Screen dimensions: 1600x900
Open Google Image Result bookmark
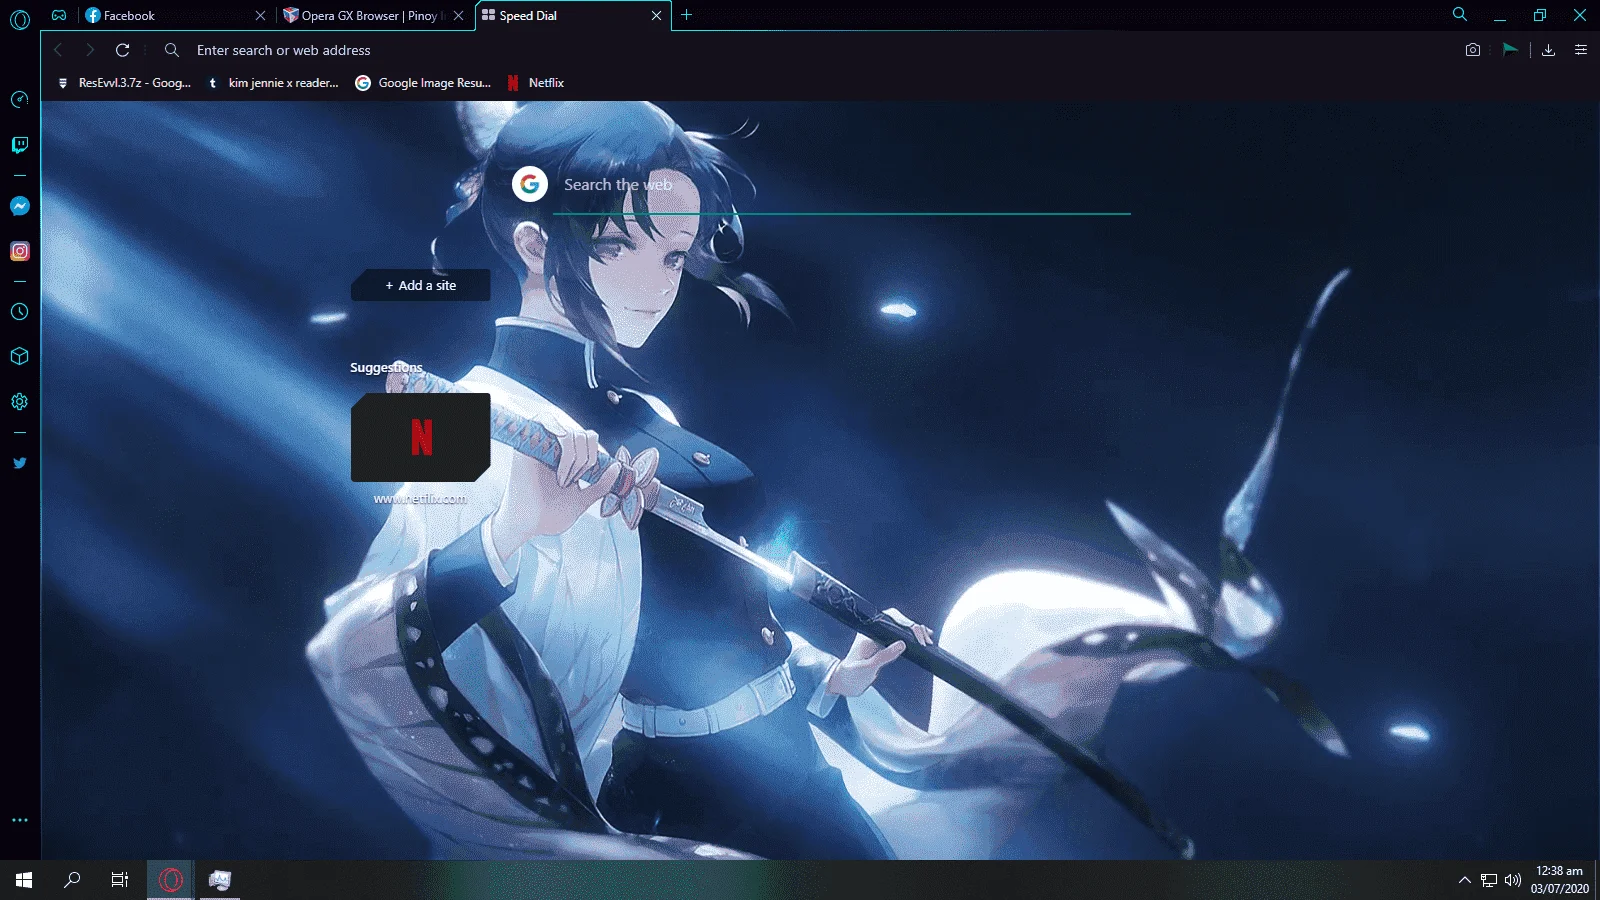tap(423, 83)
